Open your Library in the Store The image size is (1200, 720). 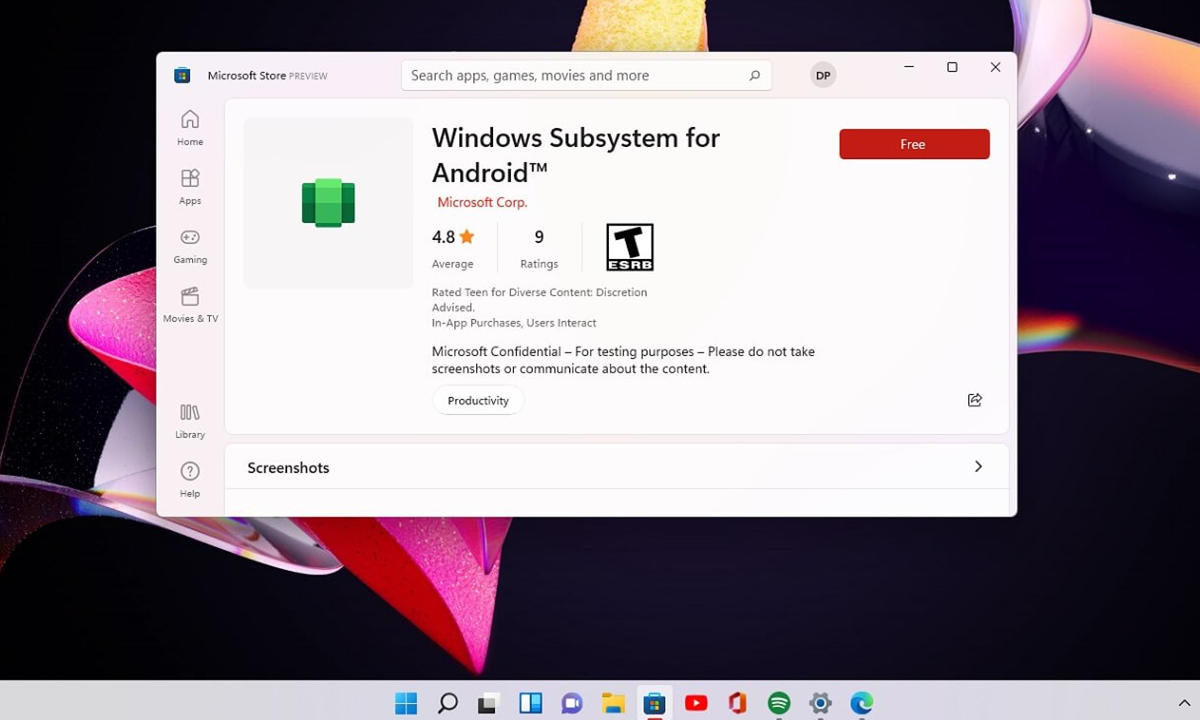(x=189, y=419)
